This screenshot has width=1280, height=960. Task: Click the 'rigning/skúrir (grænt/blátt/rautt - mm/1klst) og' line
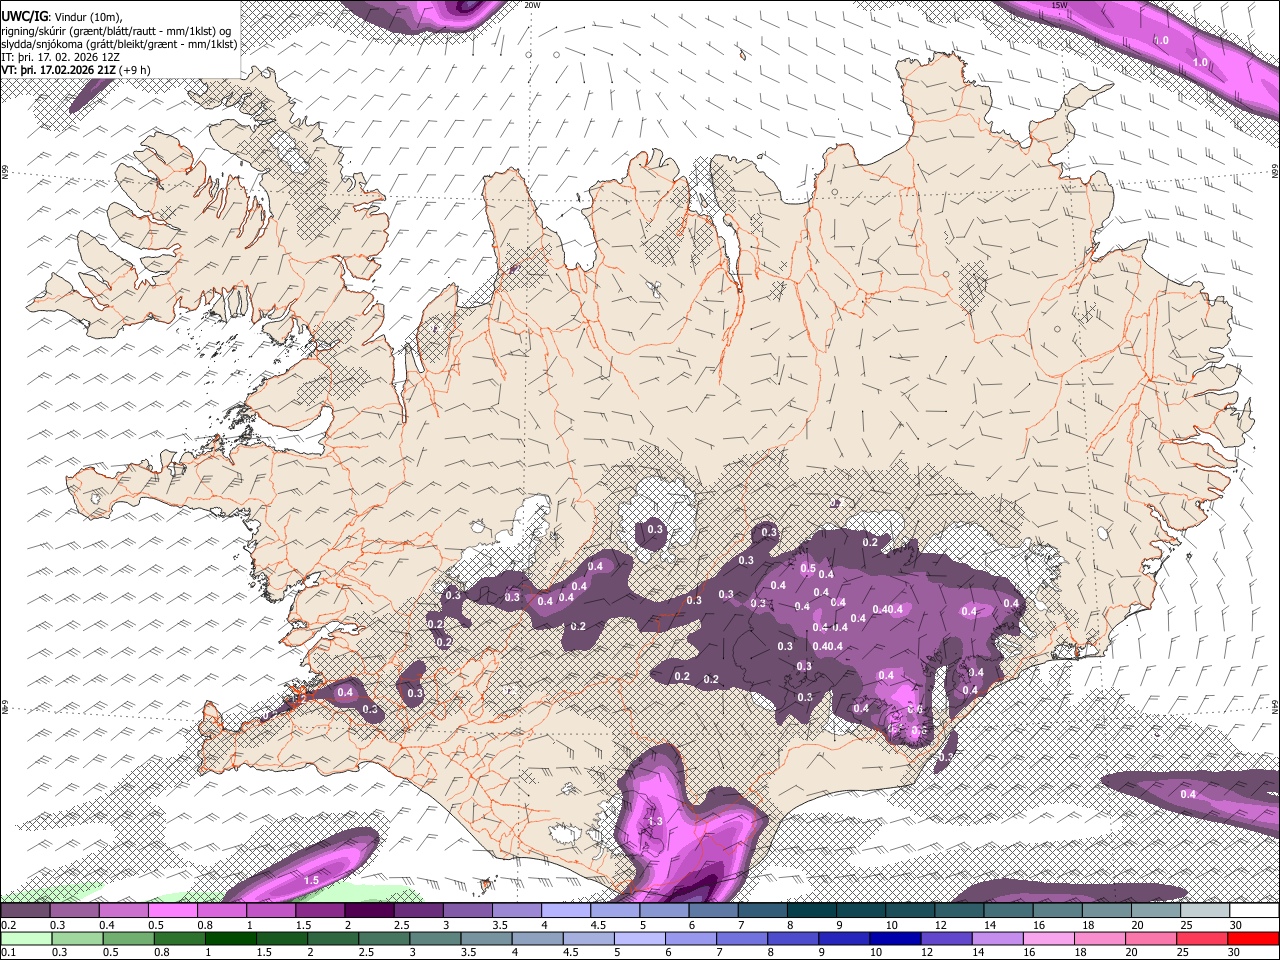pos(116,31)
